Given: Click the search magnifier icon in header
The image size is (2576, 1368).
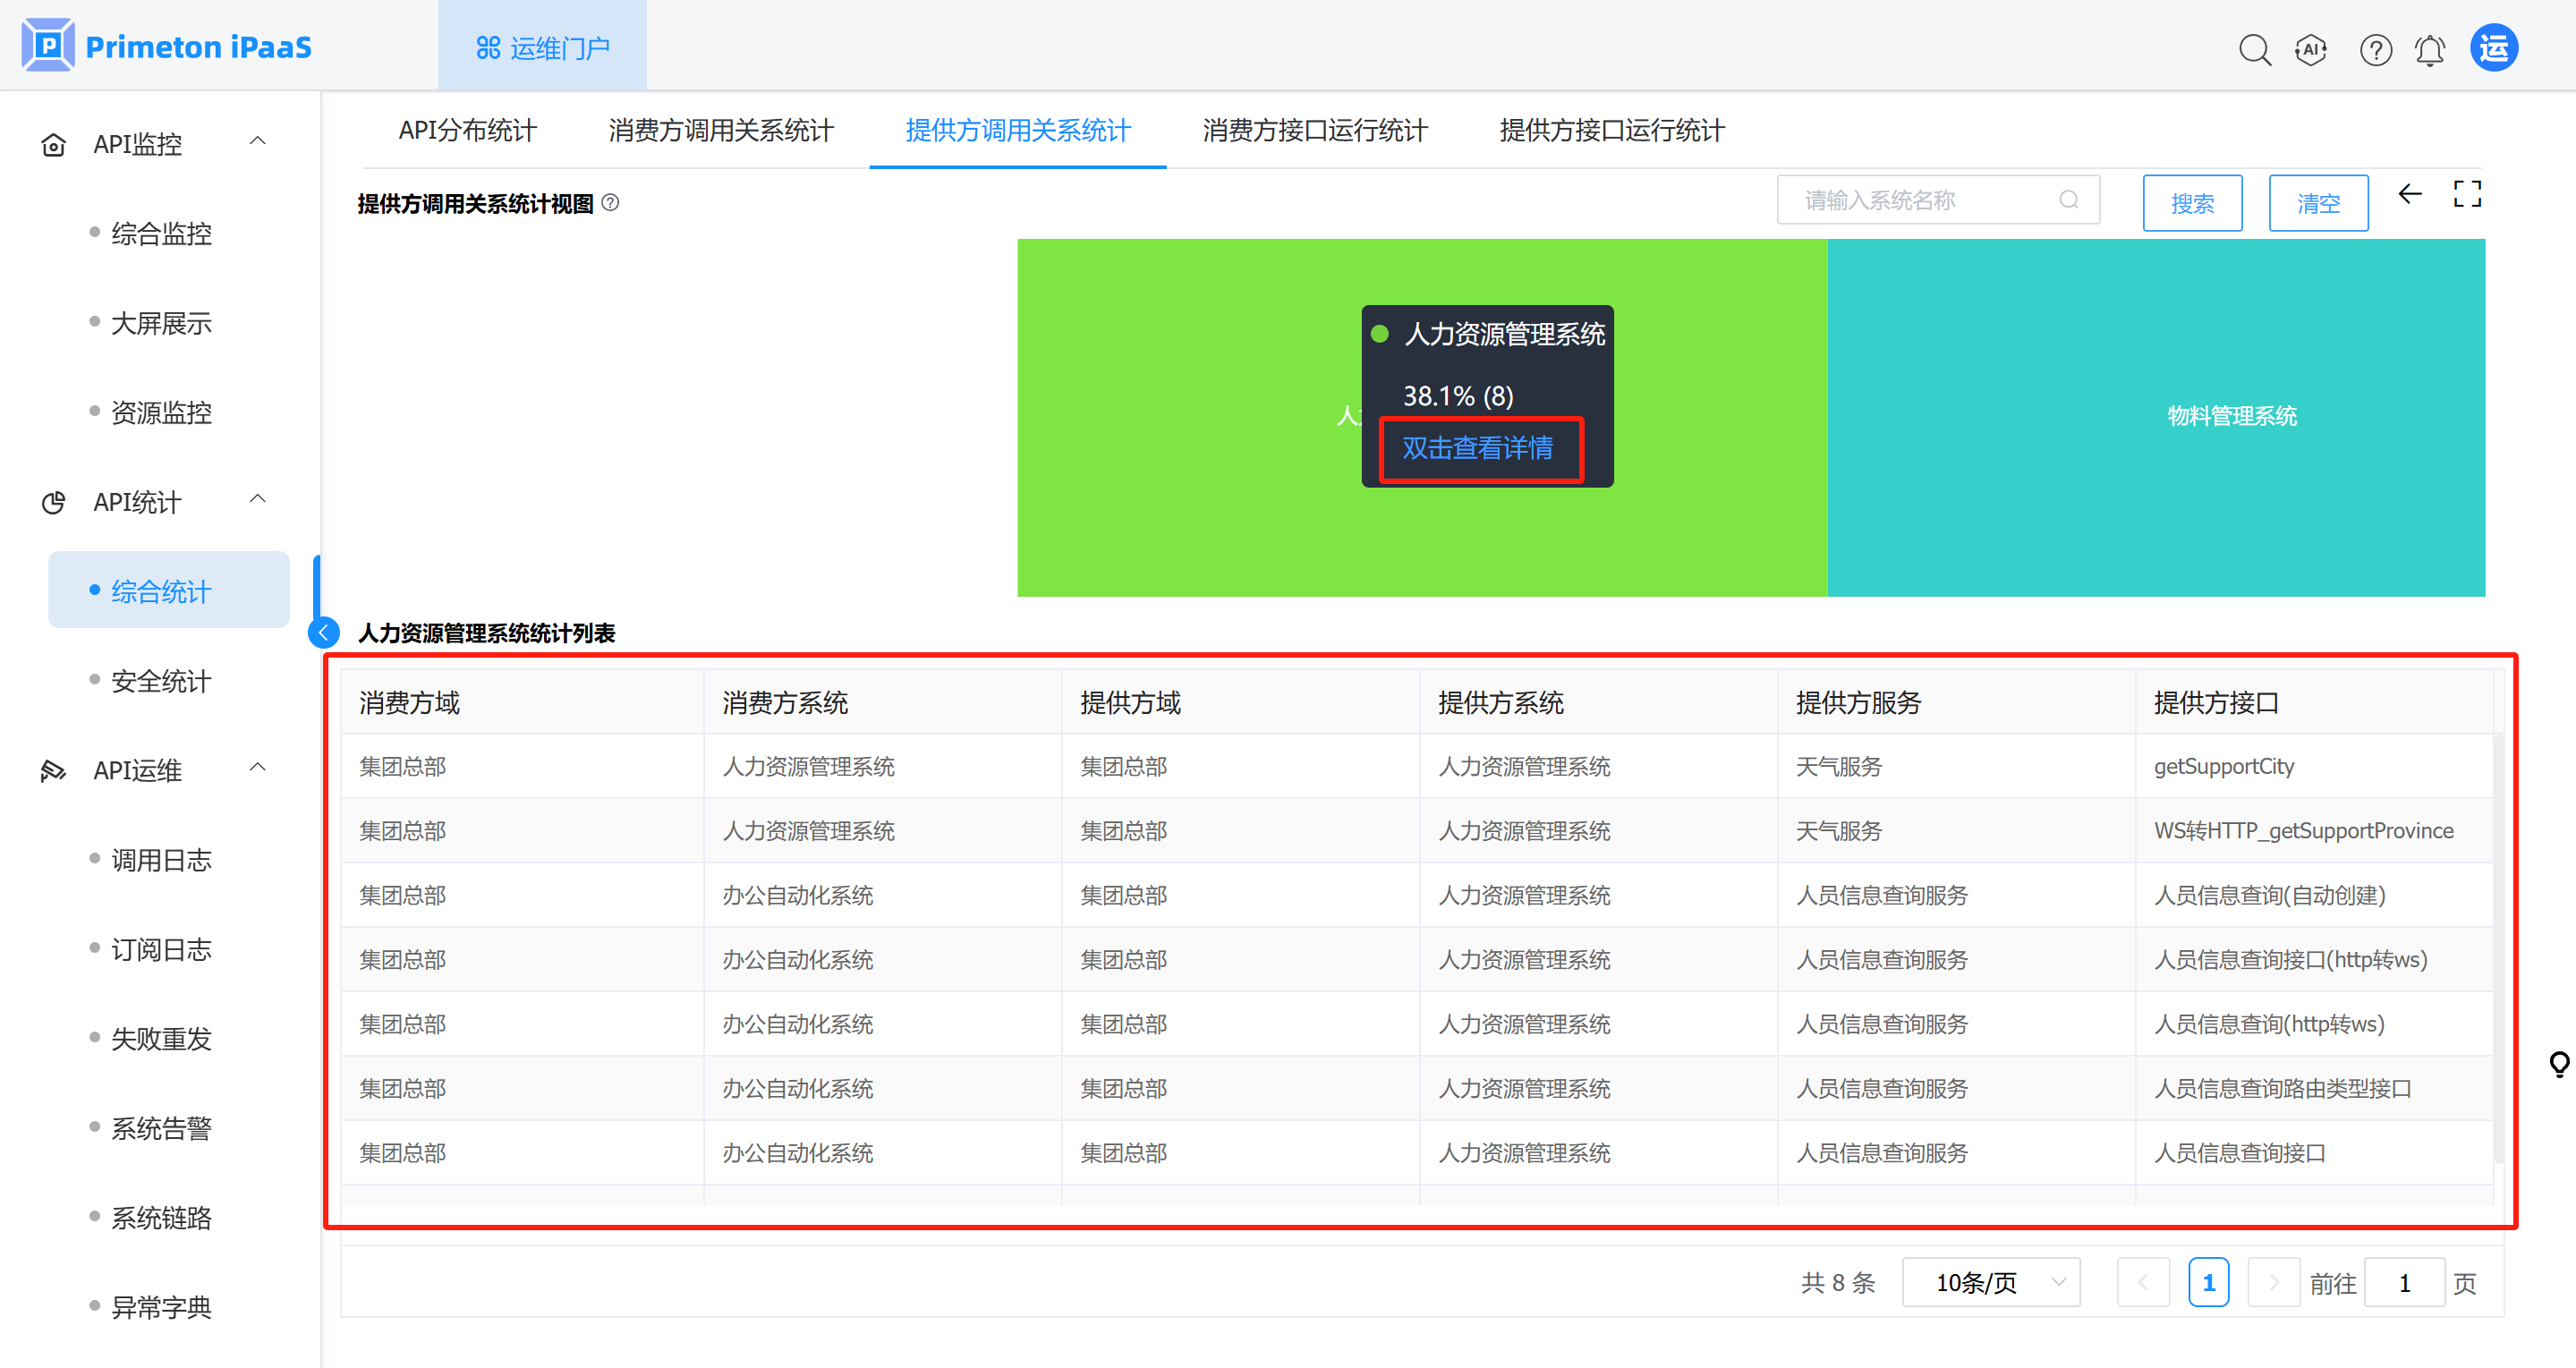Looking at the screenshot, I should pos(2254,49).
